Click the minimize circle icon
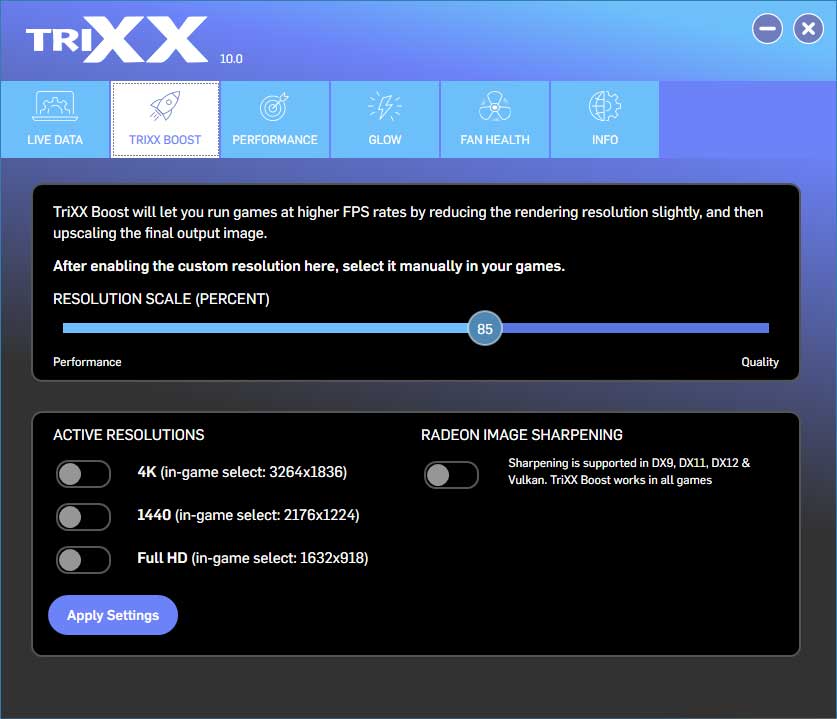Image resolution: width=837 pixels, height=719 pixels. [767, 28]
